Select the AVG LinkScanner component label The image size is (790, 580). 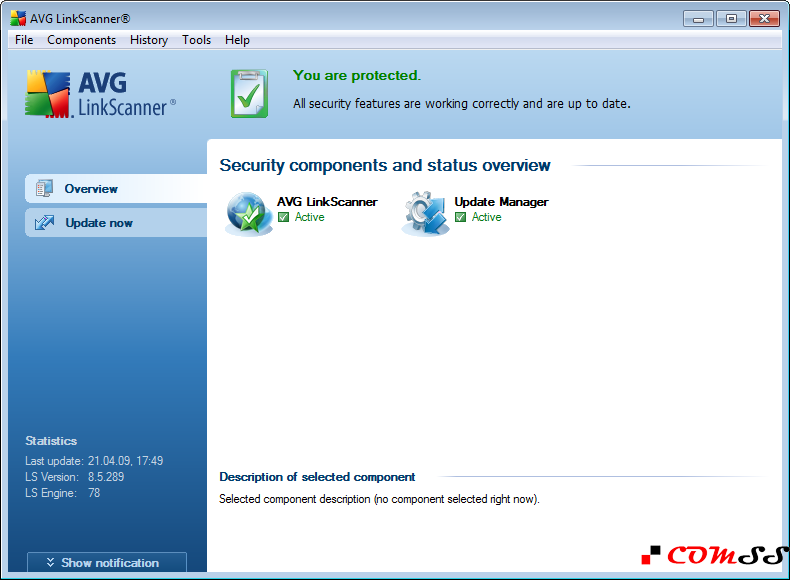(327, 202)
